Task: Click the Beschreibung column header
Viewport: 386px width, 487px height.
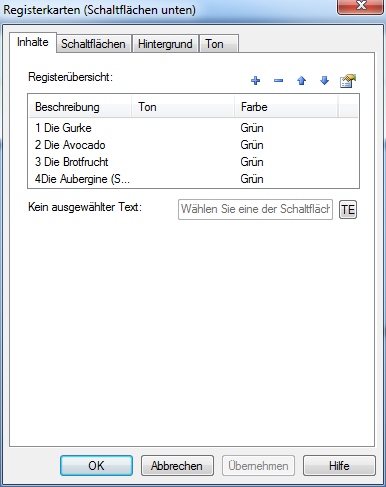Action: pyautogui.click(x=80, y=107)
